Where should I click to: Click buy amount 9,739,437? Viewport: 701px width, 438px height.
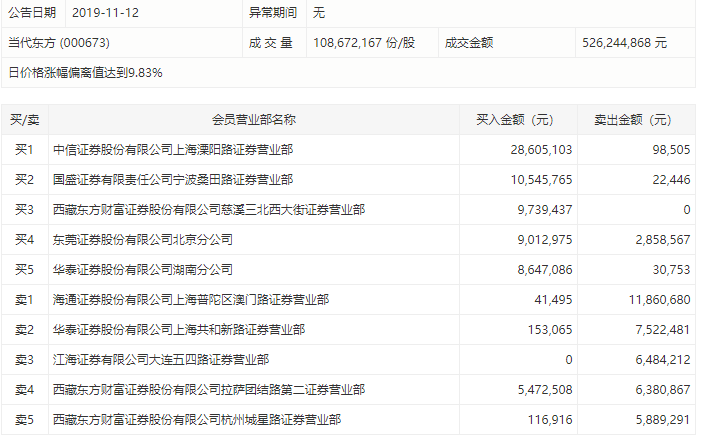coord(545,210)
